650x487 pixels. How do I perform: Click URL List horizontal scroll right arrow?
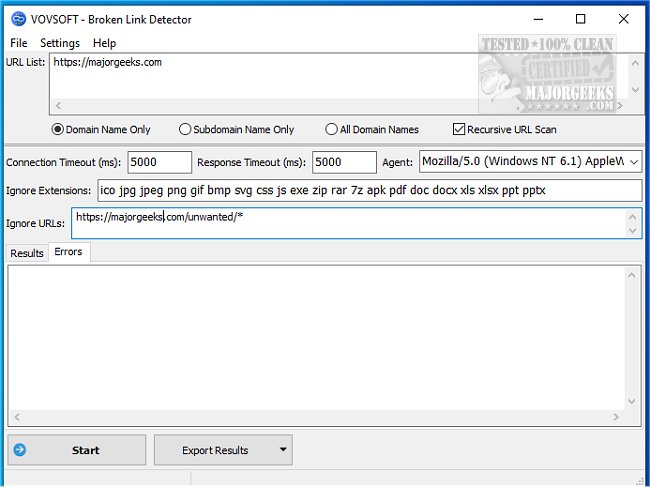click(620, 105)
